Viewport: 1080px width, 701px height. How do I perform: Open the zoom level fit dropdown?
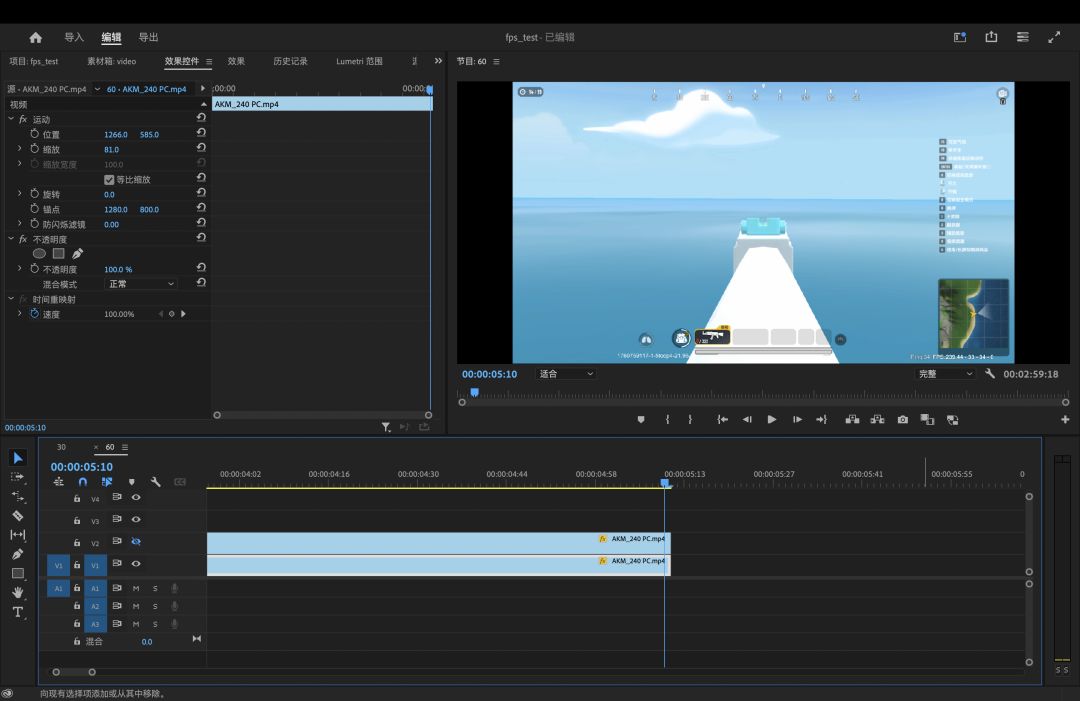tap(566, 374)
